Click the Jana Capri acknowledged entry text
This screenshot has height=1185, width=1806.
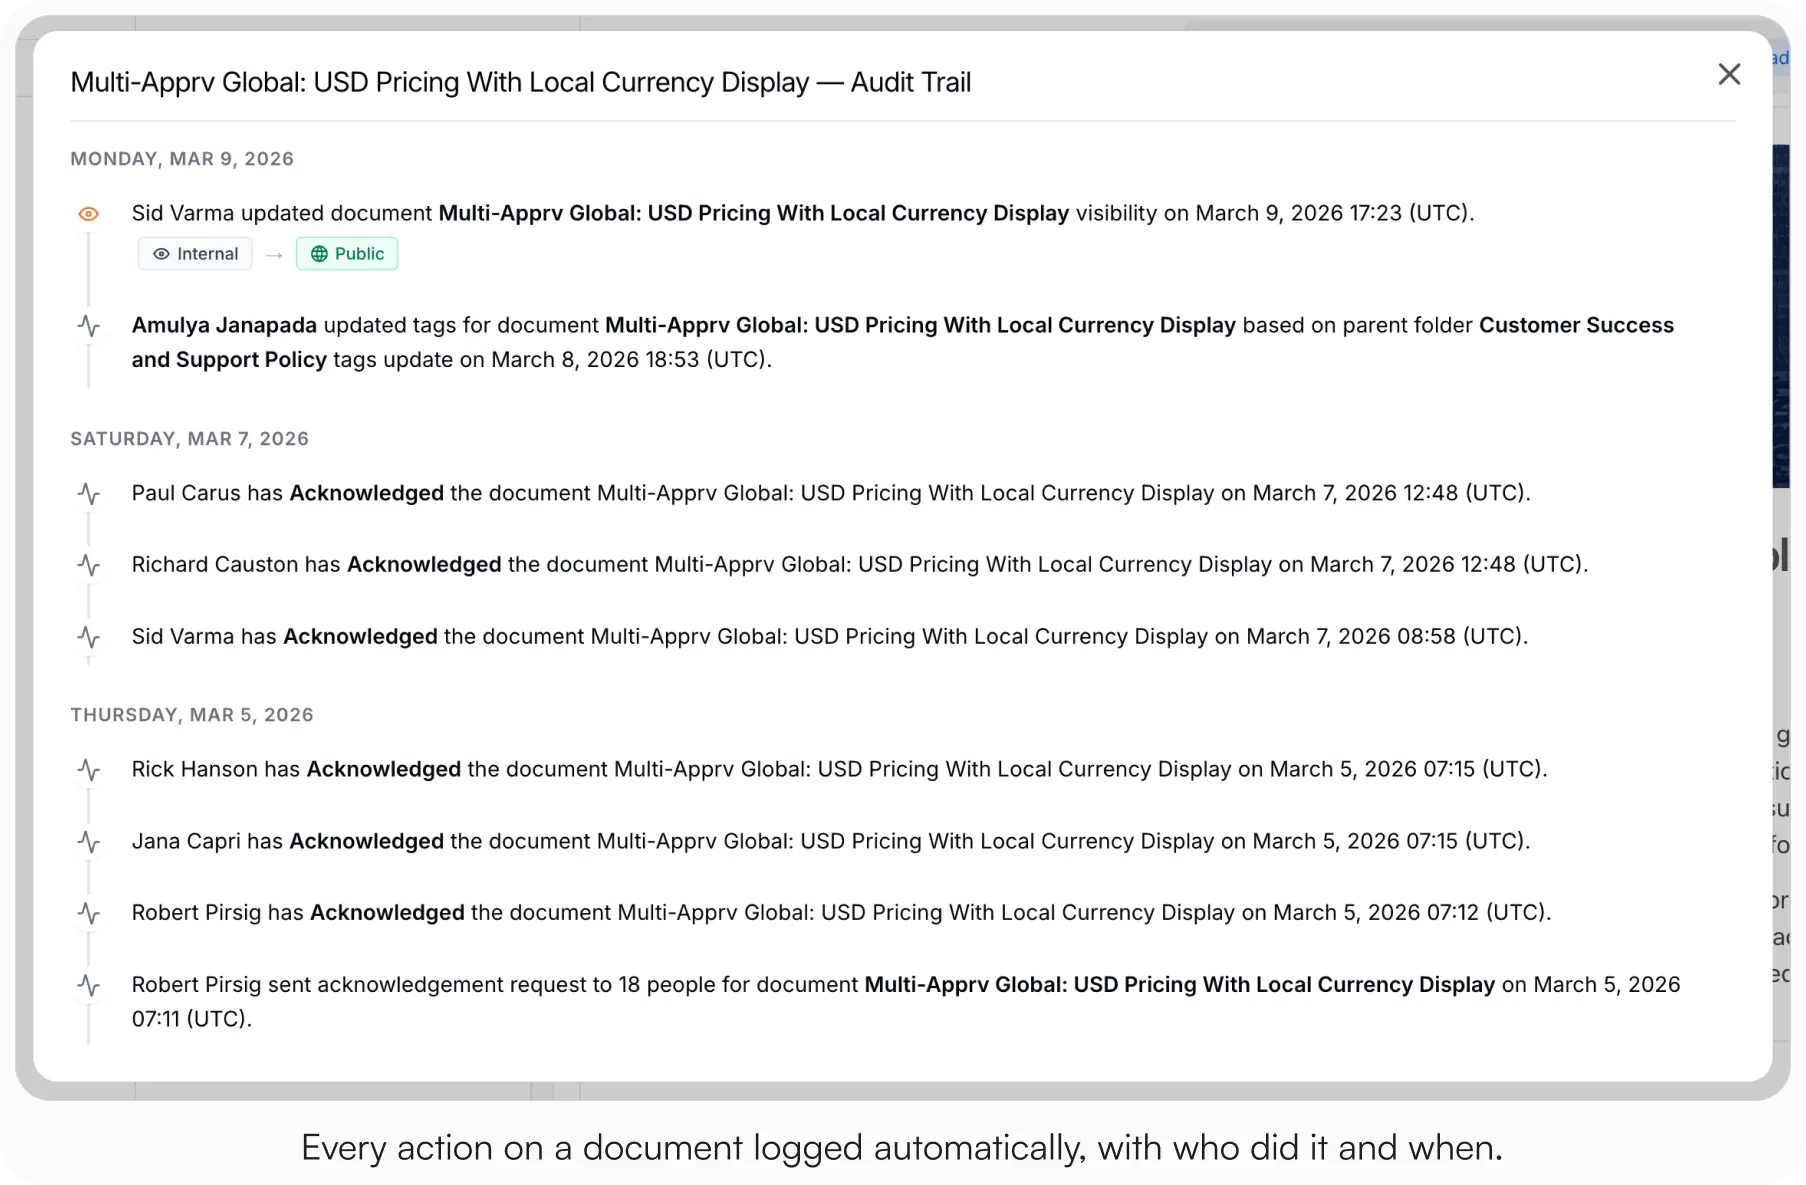click(x=831, y=841)
